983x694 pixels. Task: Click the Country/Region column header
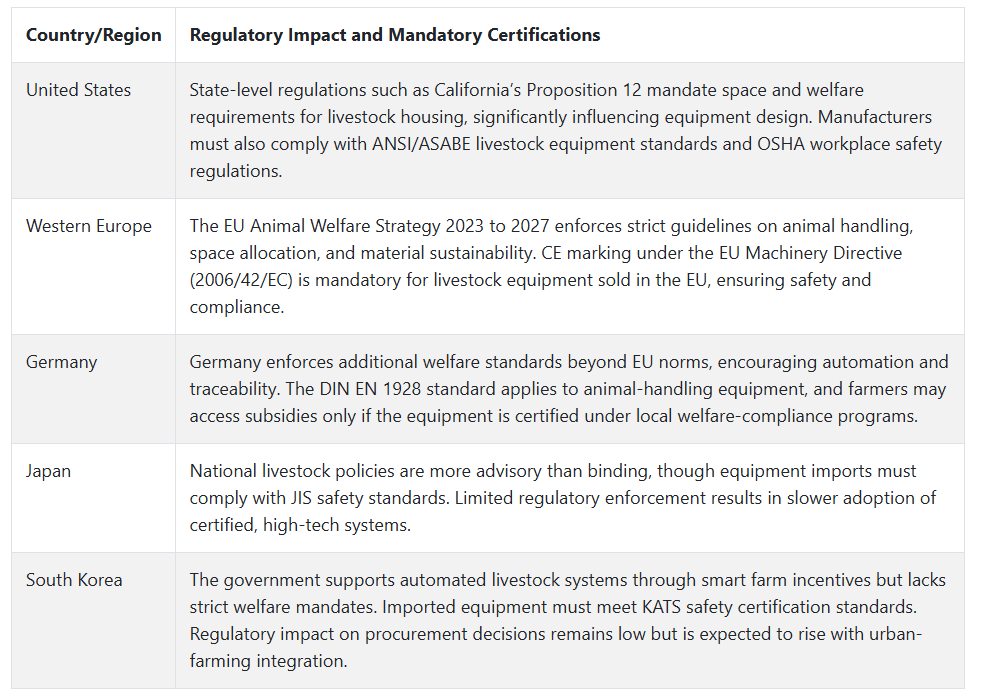click(x=93, y=35)
